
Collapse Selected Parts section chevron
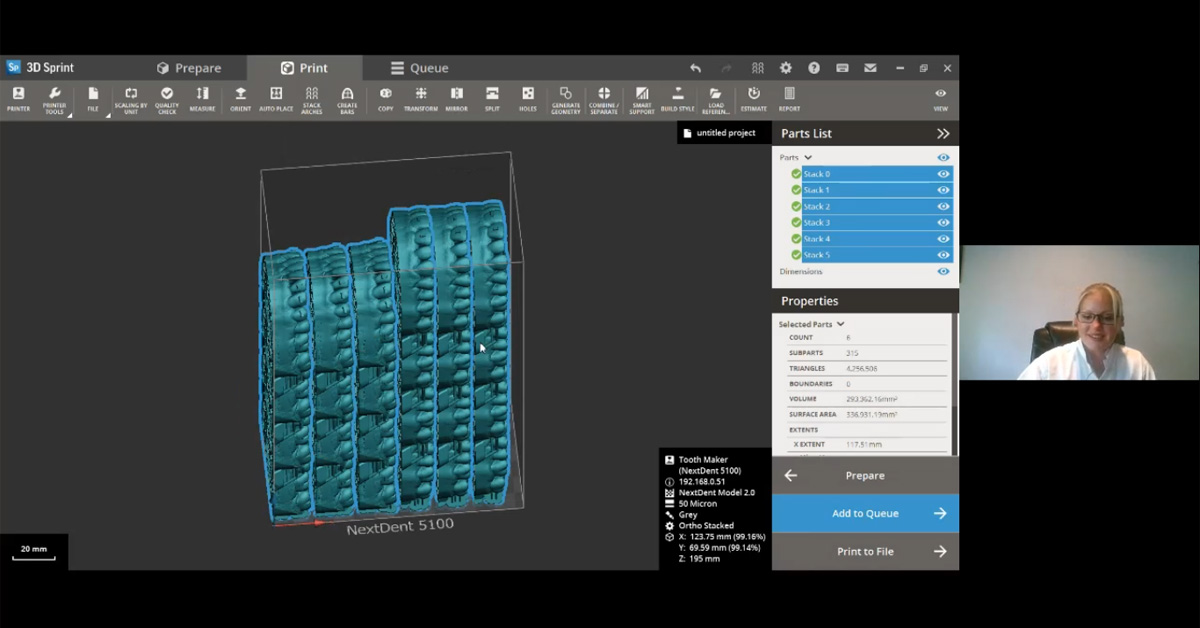[x=840, y=324]
